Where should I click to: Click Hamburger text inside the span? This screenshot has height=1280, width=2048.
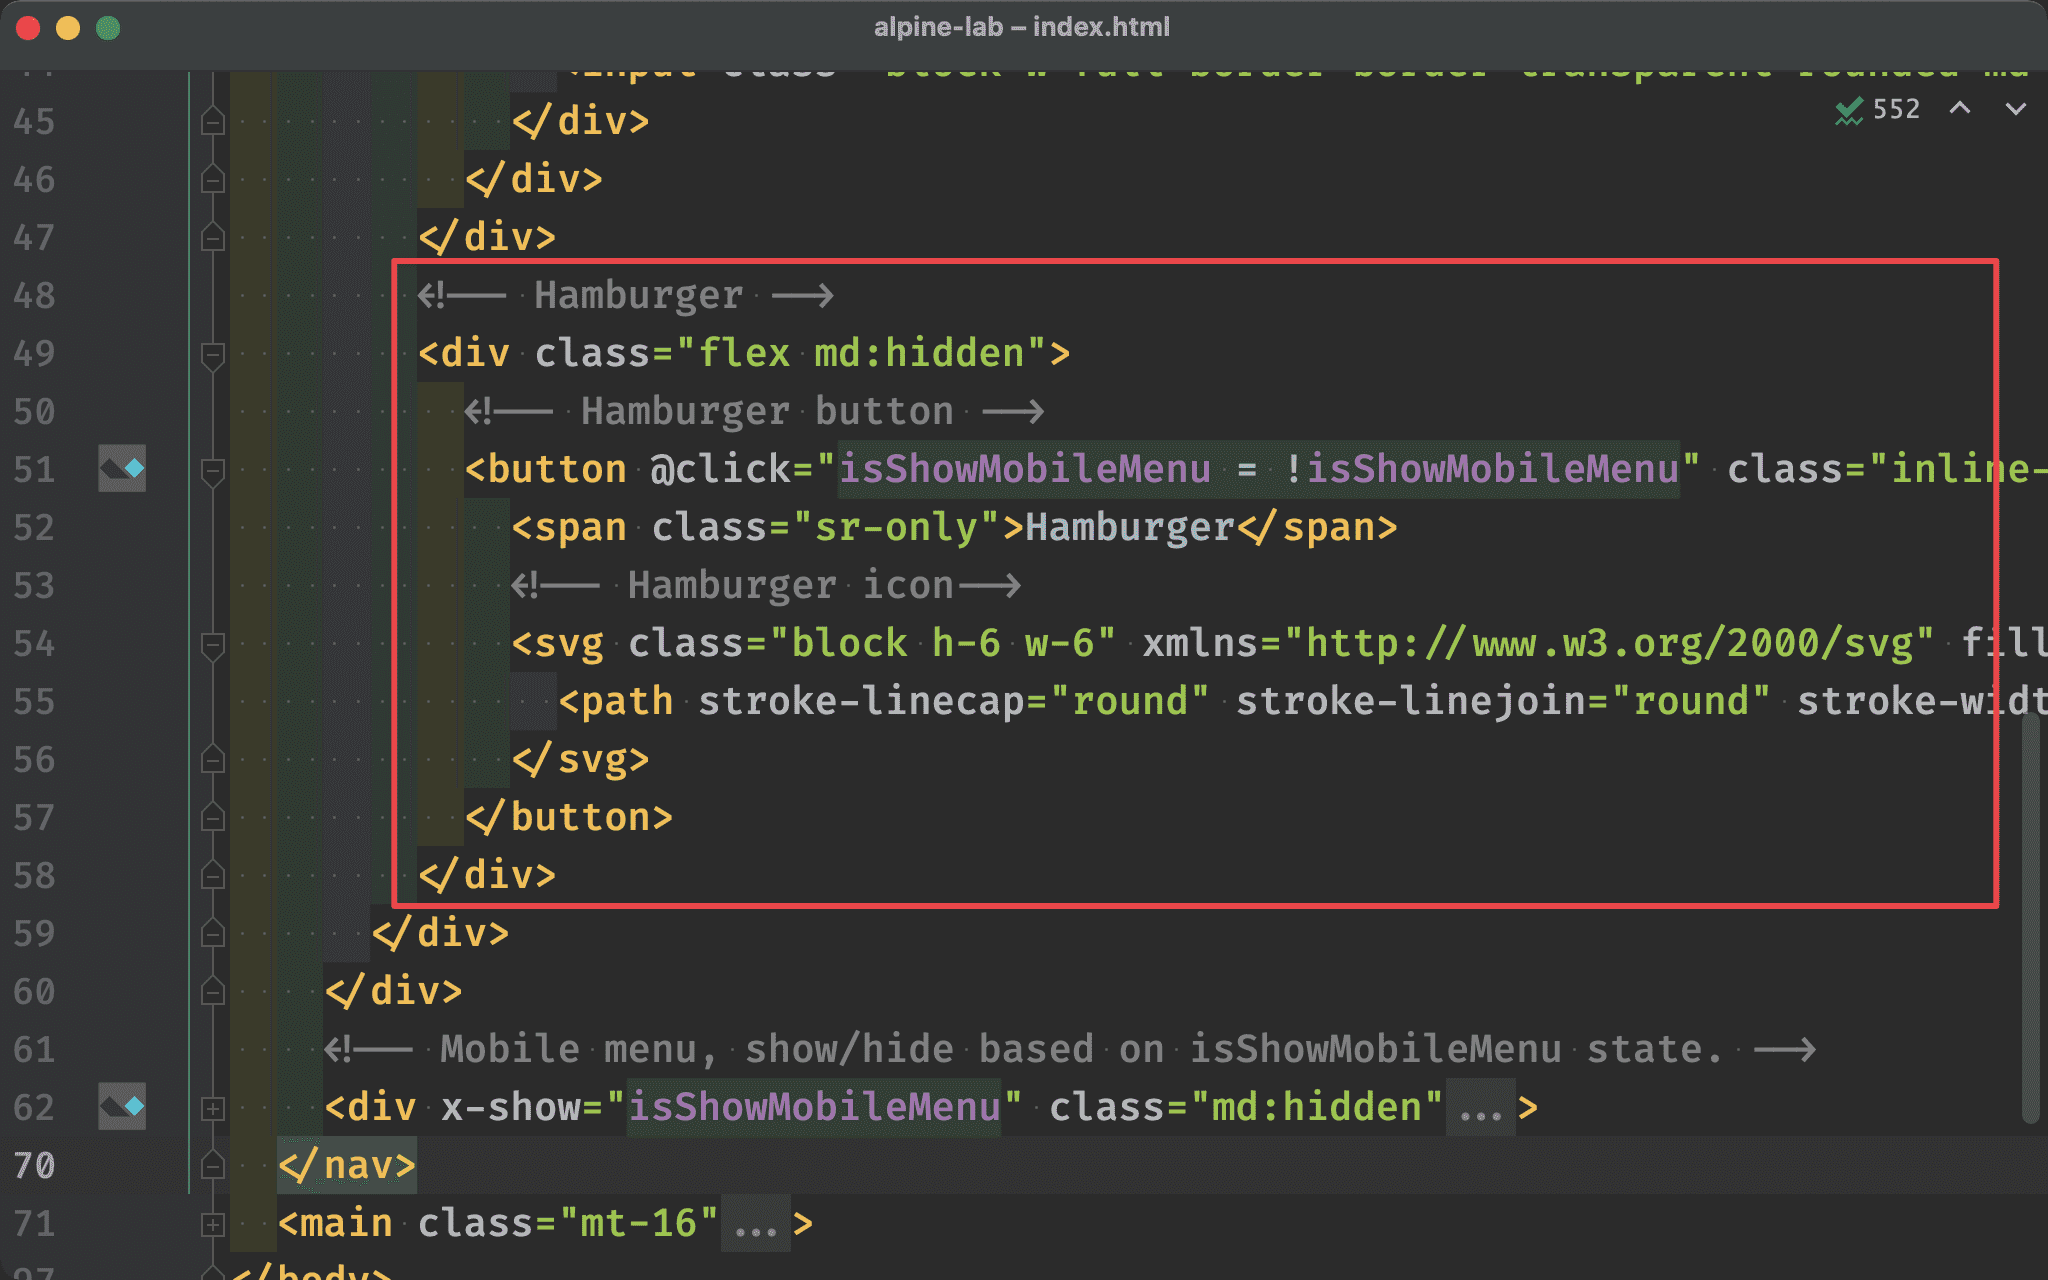1130,528
